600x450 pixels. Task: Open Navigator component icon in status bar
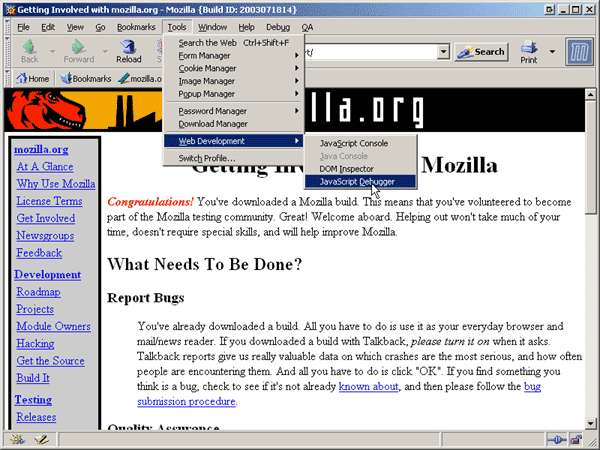pos(18,440)
